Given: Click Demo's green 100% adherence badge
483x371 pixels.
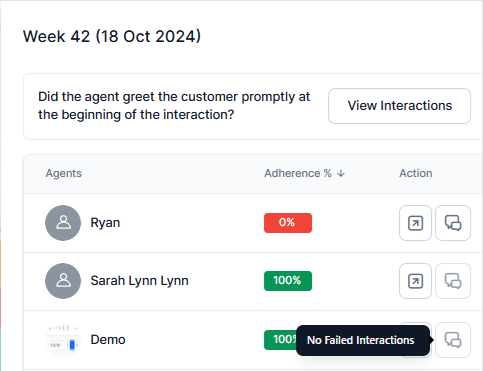Looking at the screenshot, I should tap(280, 340).
